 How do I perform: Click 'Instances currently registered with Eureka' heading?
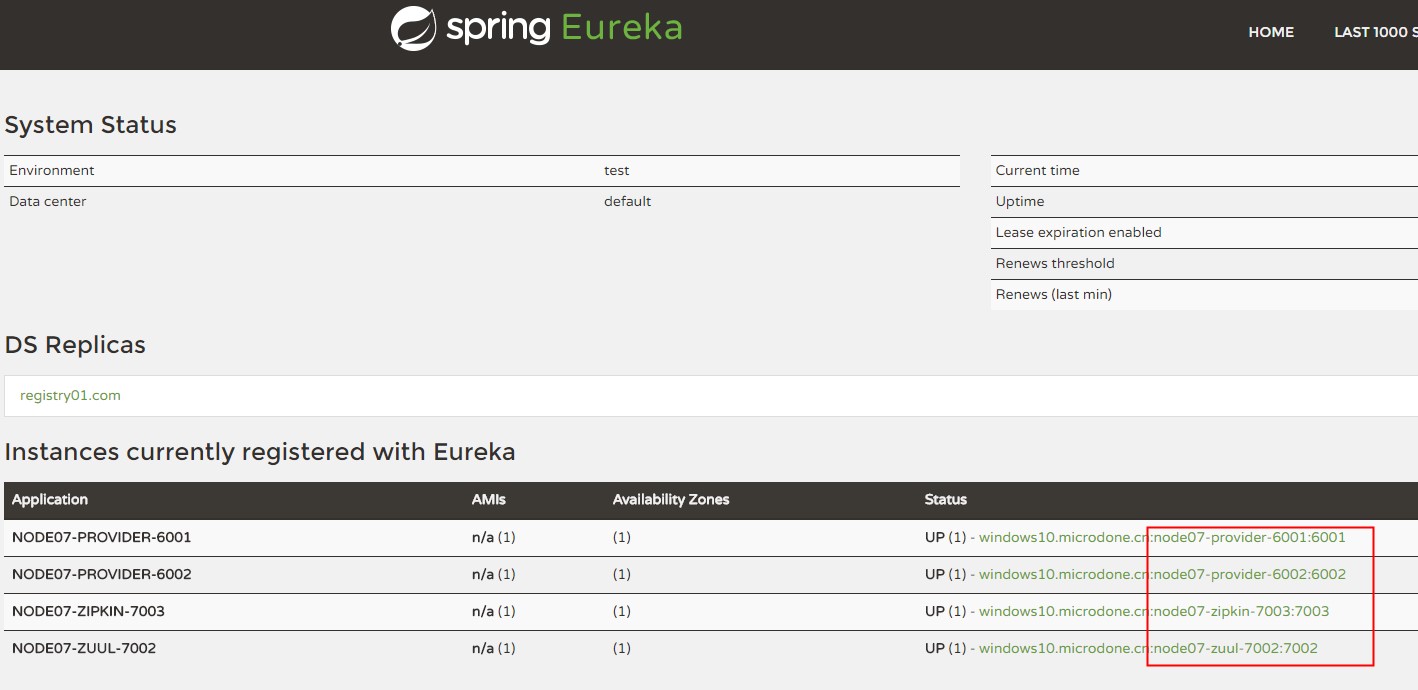pyautogui.click(x=260, y=452)
